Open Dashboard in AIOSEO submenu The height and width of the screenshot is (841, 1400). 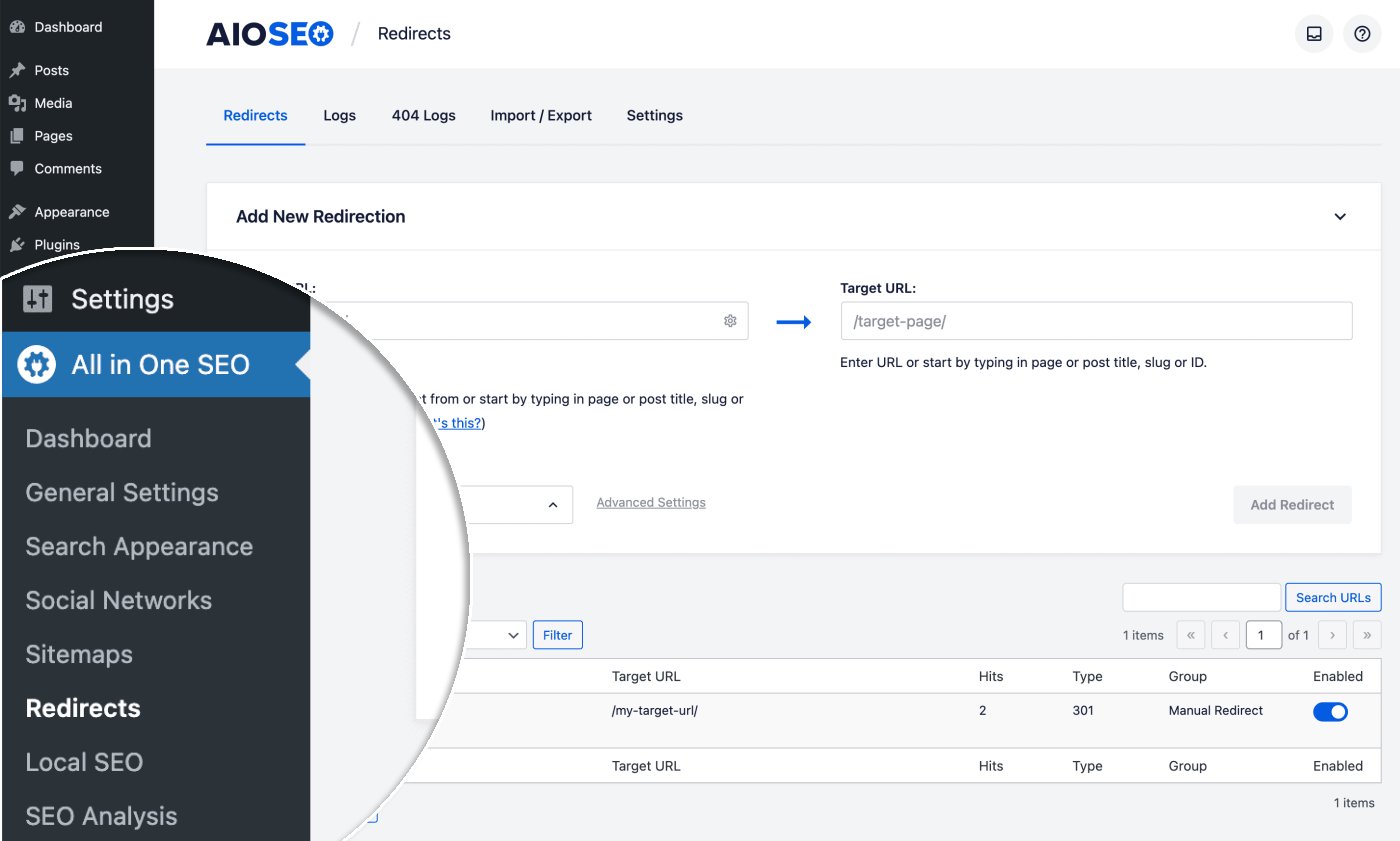89,439
